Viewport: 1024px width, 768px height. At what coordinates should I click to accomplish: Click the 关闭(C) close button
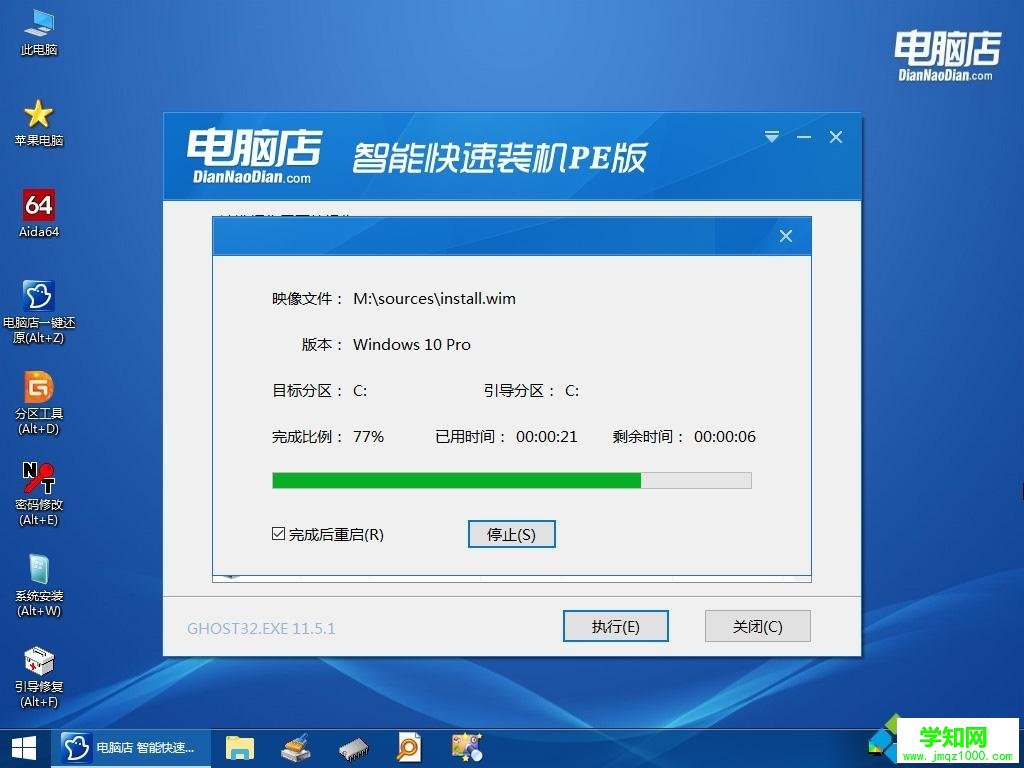[757, 626]
